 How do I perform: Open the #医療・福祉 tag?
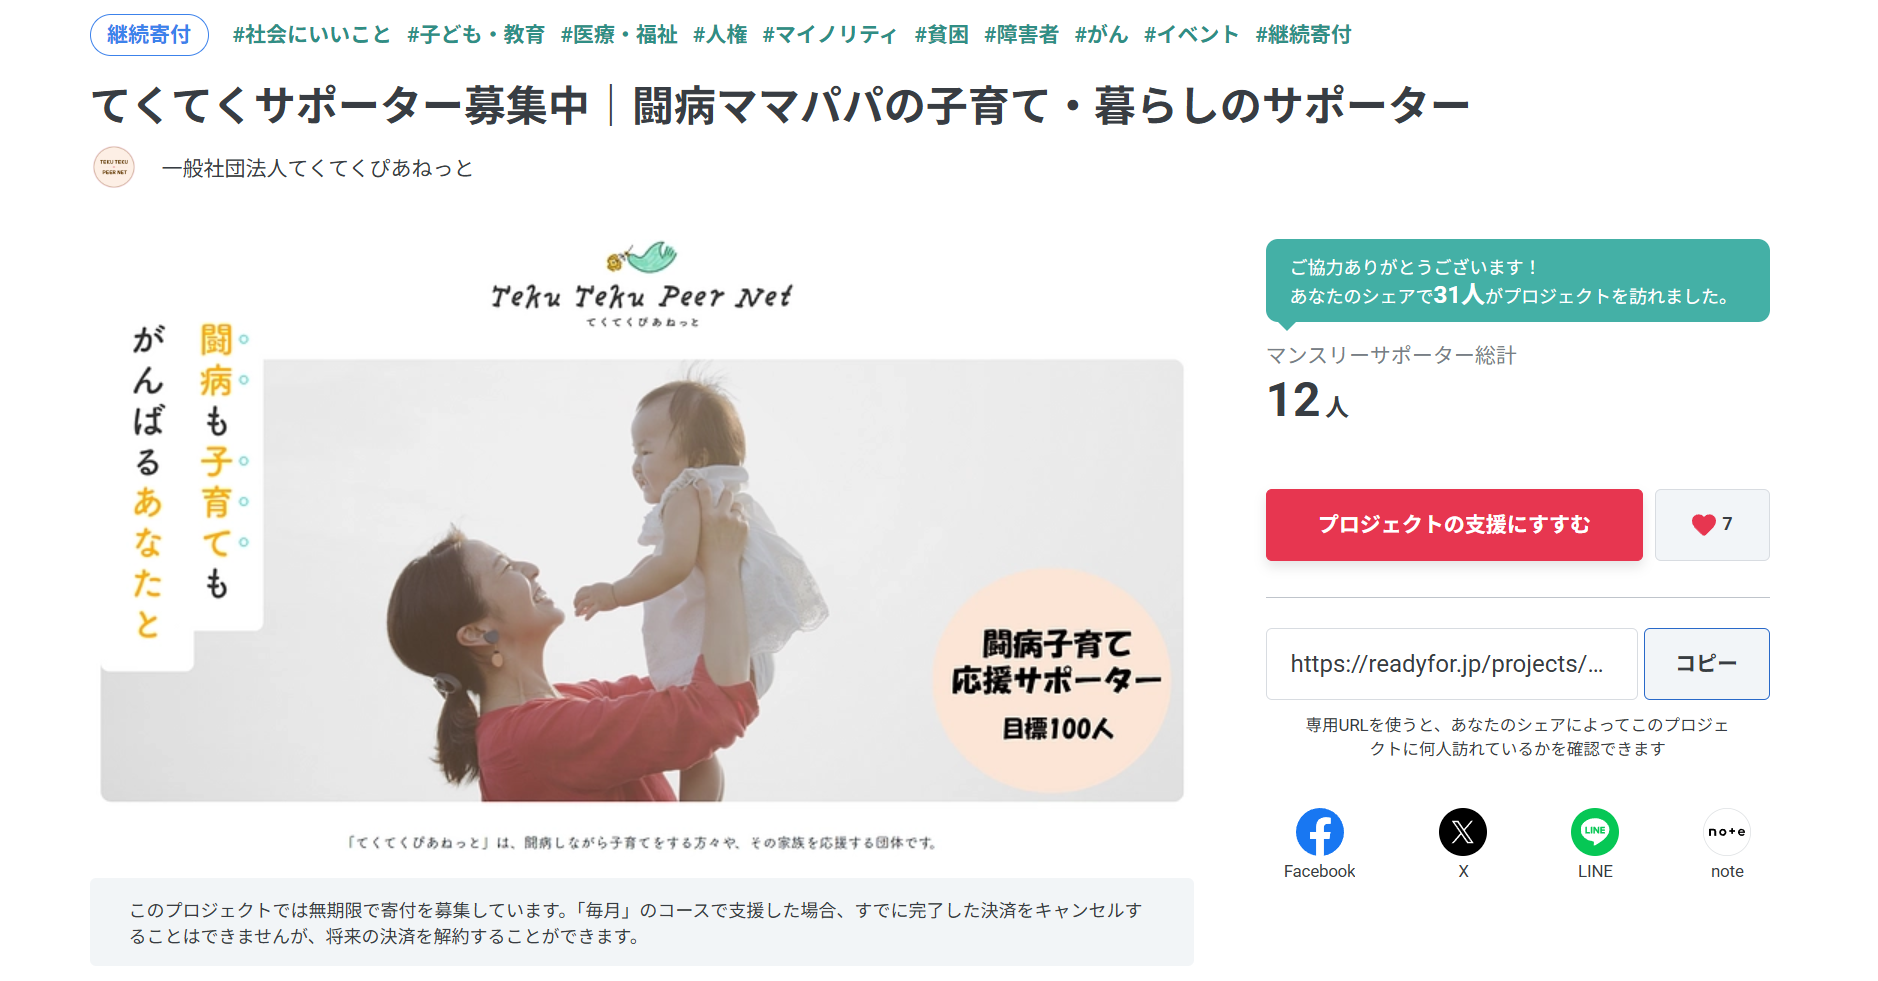[619, 35]
